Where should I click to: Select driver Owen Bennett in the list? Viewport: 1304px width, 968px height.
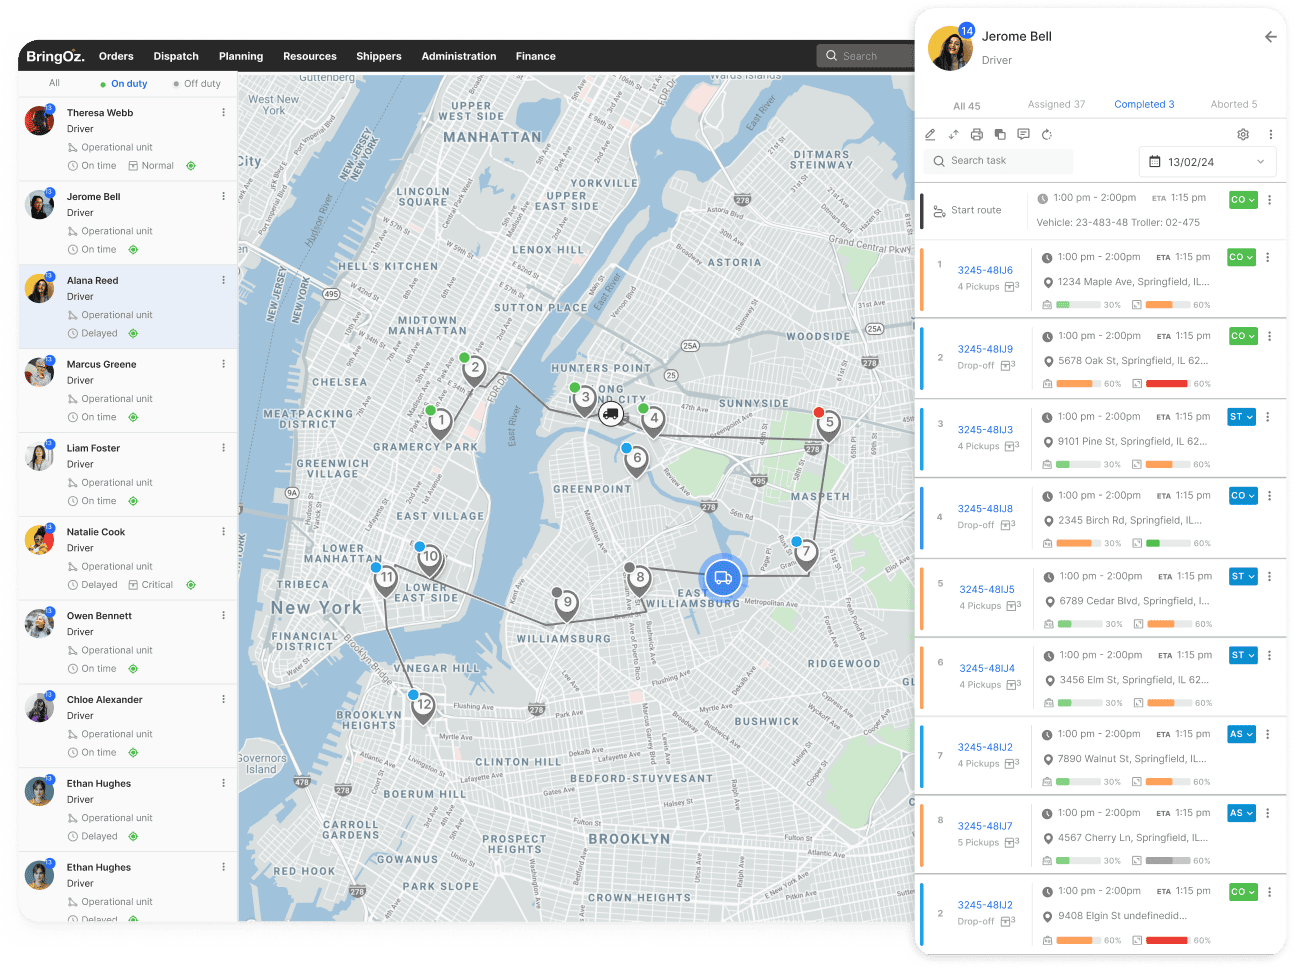point(128,642)
